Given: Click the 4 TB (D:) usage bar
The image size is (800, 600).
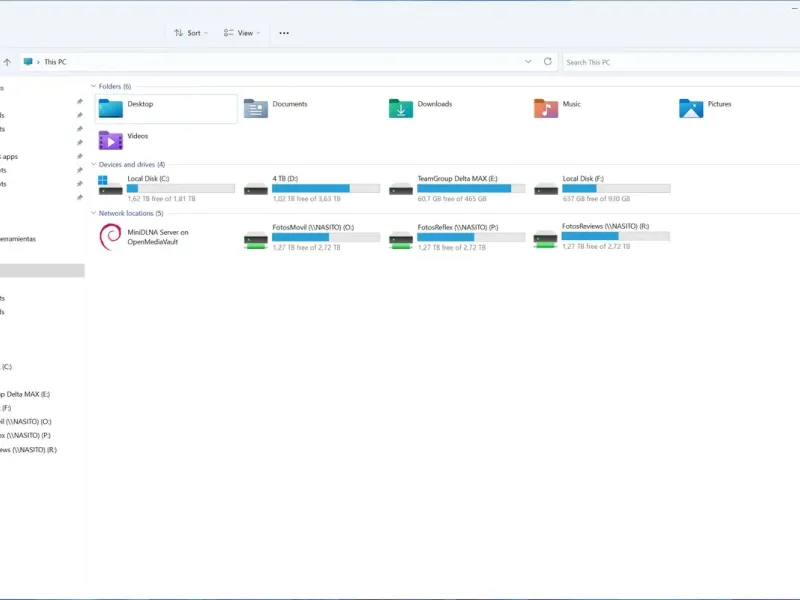Looking at the screenshot, I should pos(326,188).
